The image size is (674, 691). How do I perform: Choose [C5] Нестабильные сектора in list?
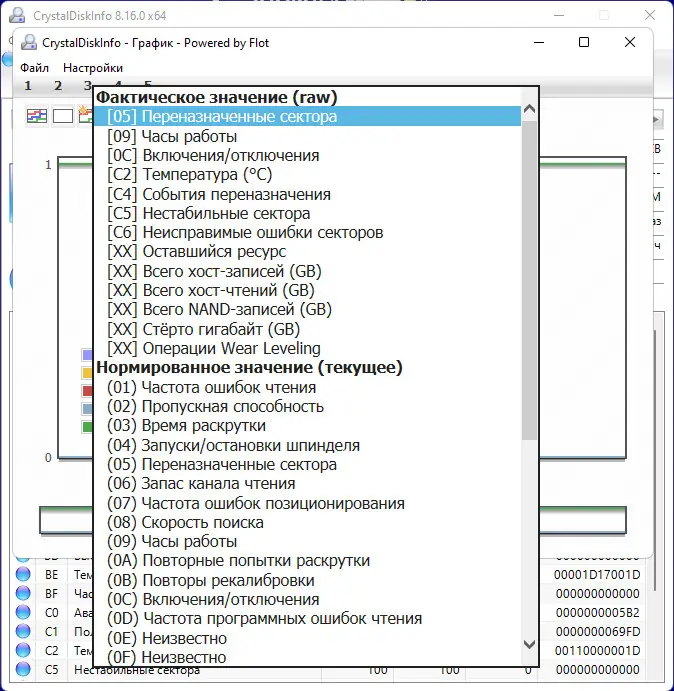(x=307, y=213)
